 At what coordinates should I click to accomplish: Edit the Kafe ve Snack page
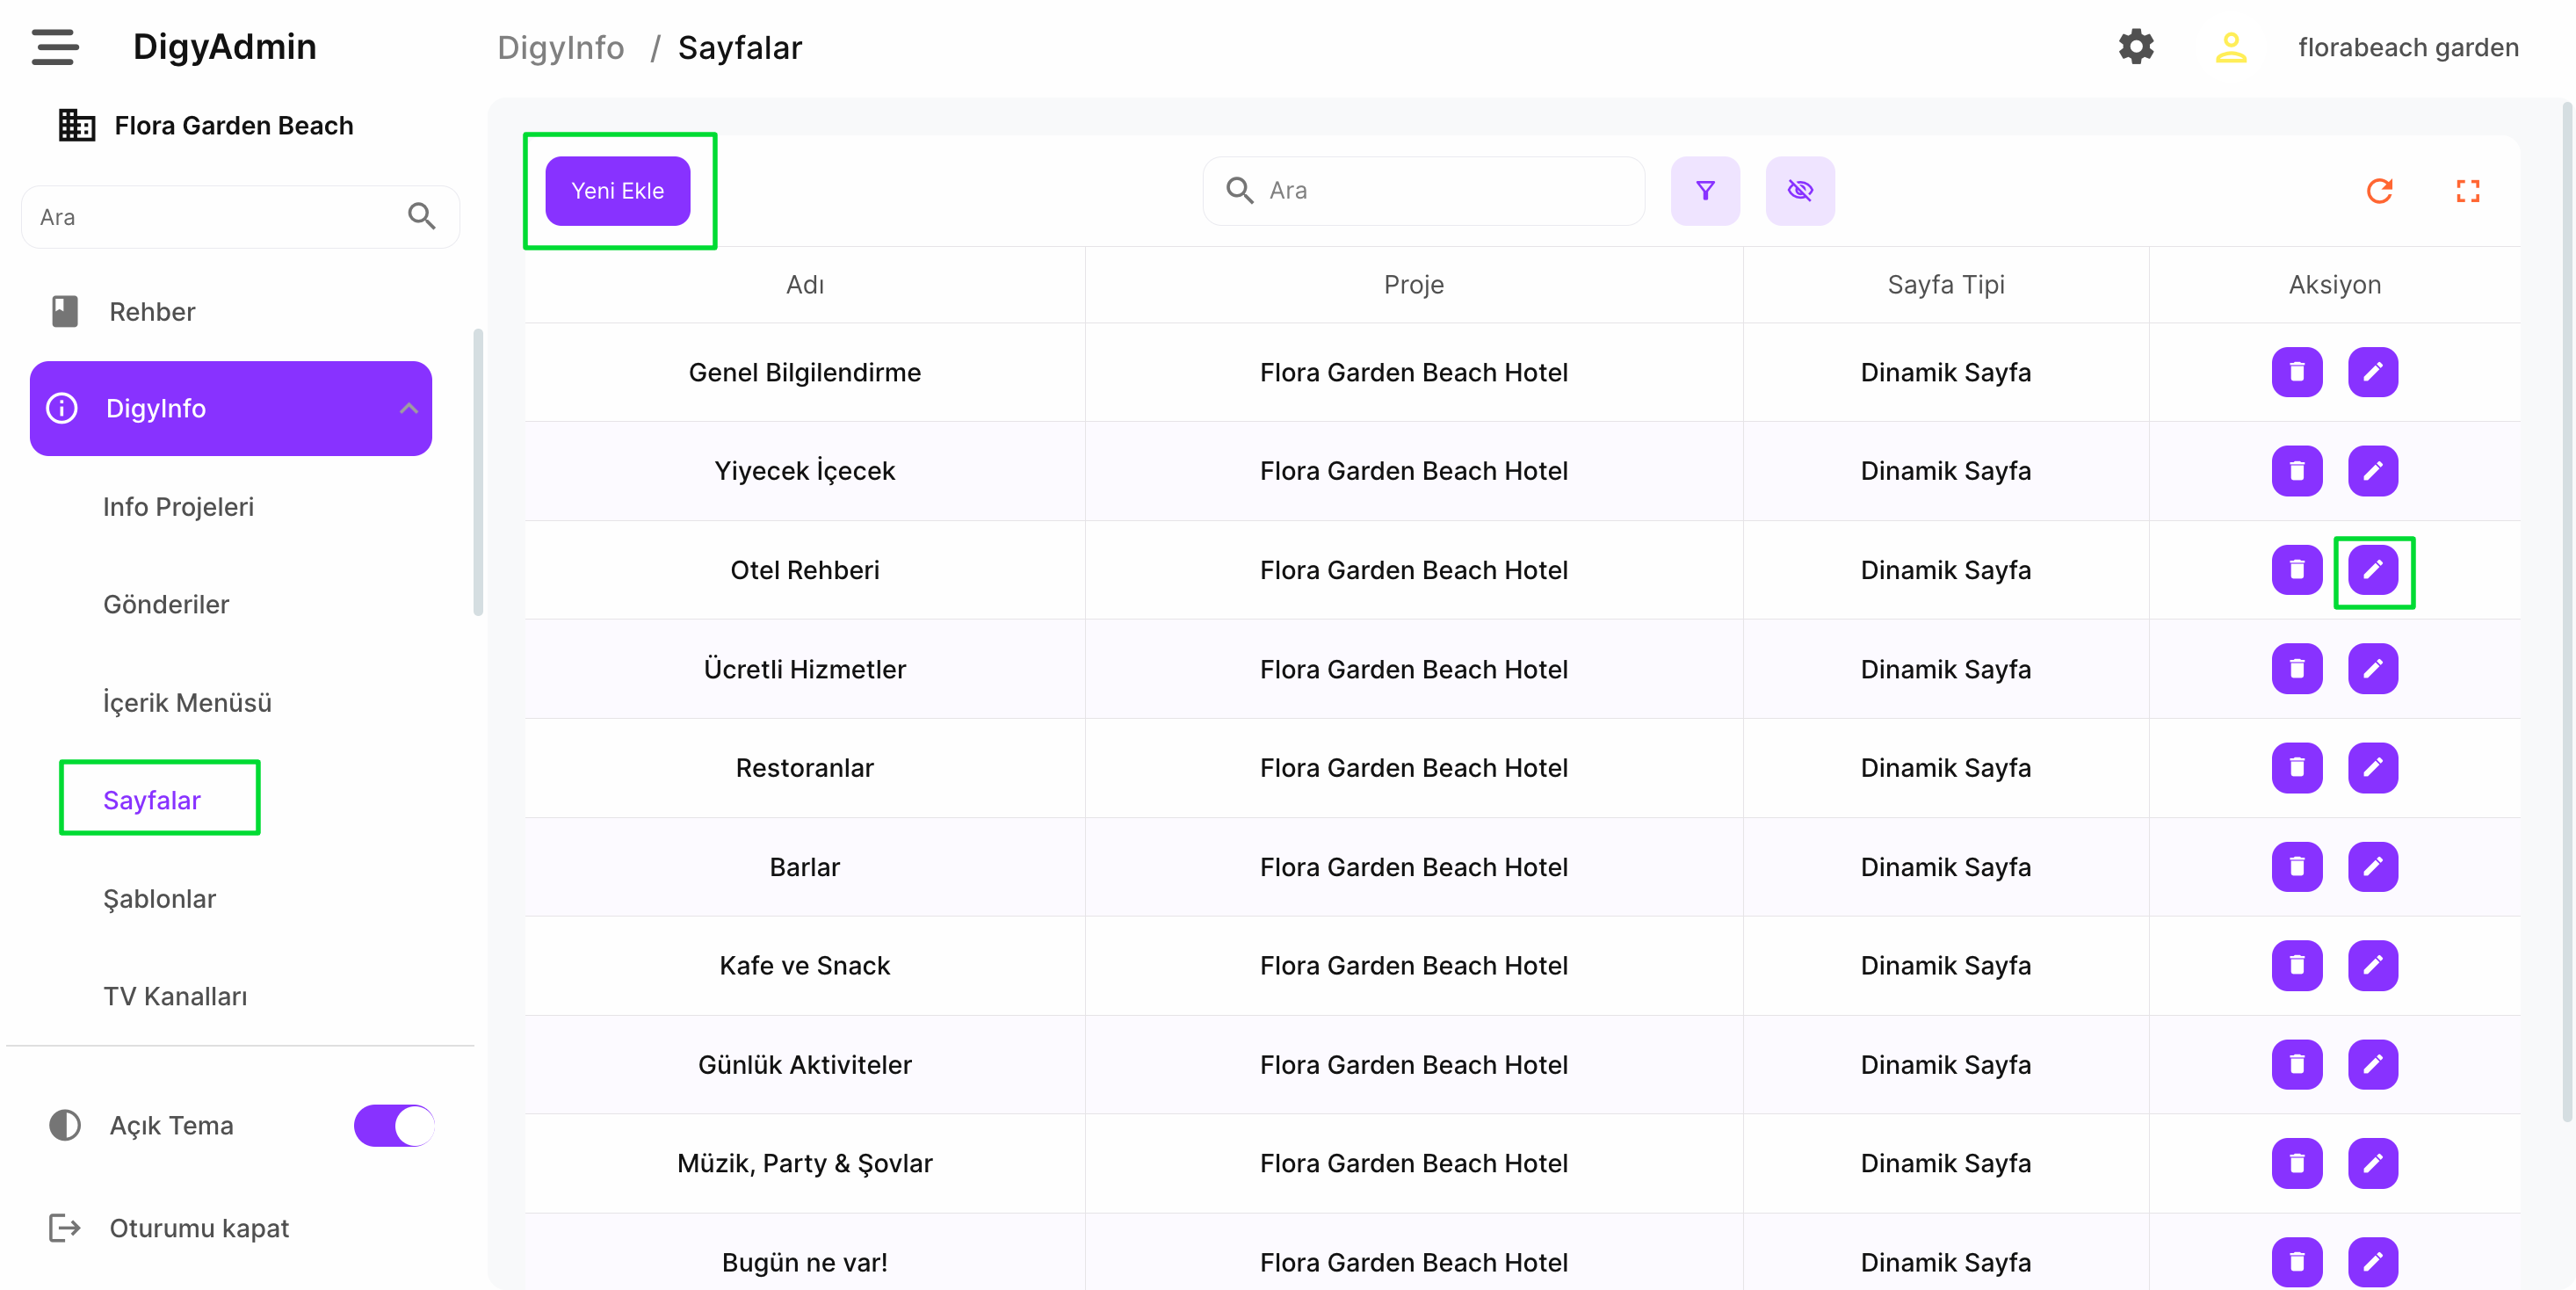(x=2372, y=965)
